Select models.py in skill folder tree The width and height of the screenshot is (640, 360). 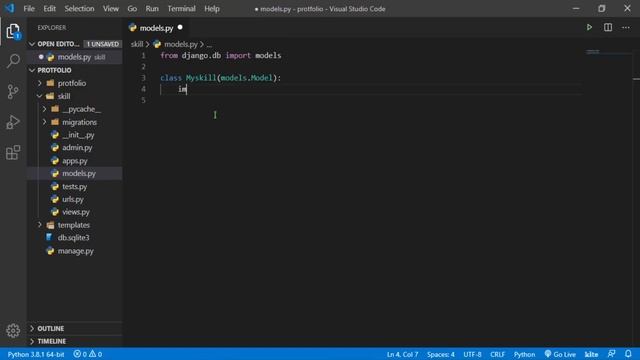click(75, 173)
